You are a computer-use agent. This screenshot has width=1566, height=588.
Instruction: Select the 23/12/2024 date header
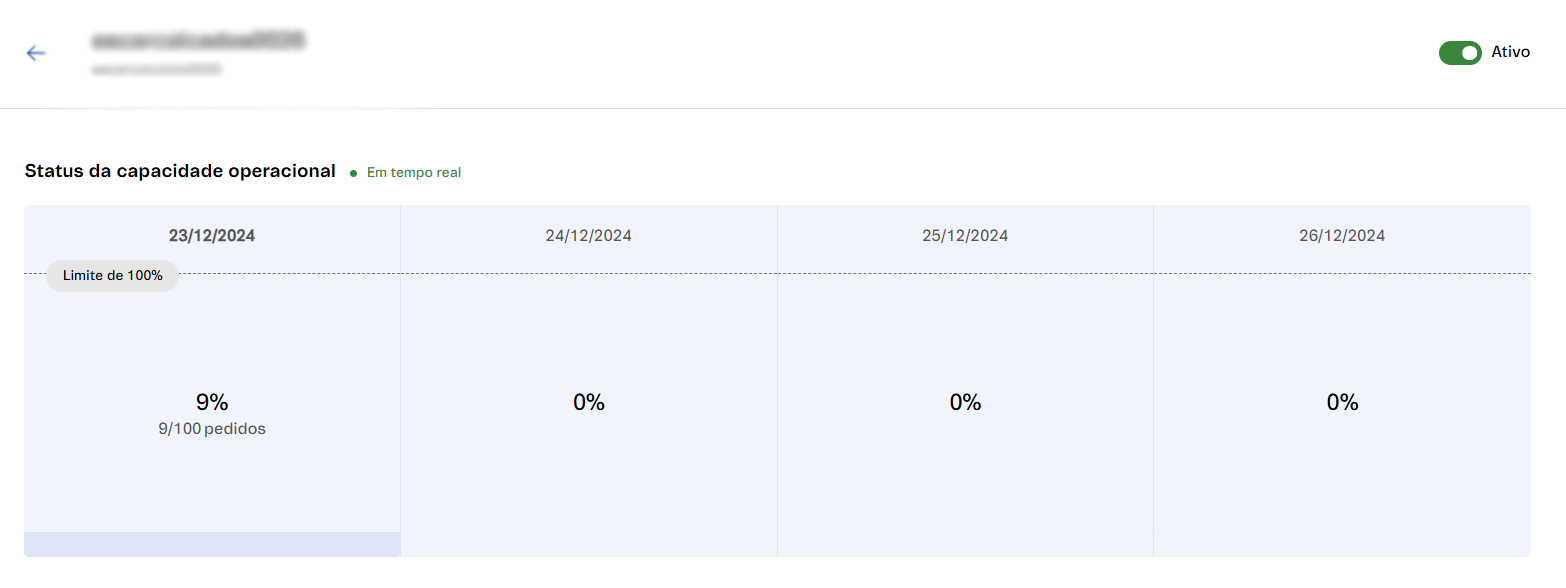pos(212,236)
